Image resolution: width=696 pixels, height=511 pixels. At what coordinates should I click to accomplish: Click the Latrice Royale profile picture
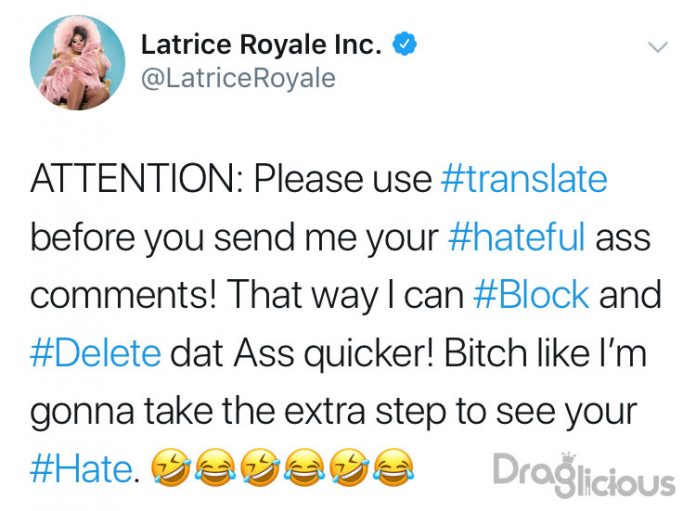[77, 62]
